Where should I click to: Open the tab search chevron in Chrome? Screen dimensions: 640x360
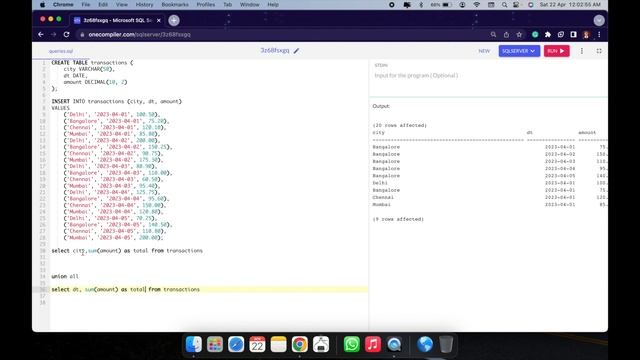click(599, 20)
